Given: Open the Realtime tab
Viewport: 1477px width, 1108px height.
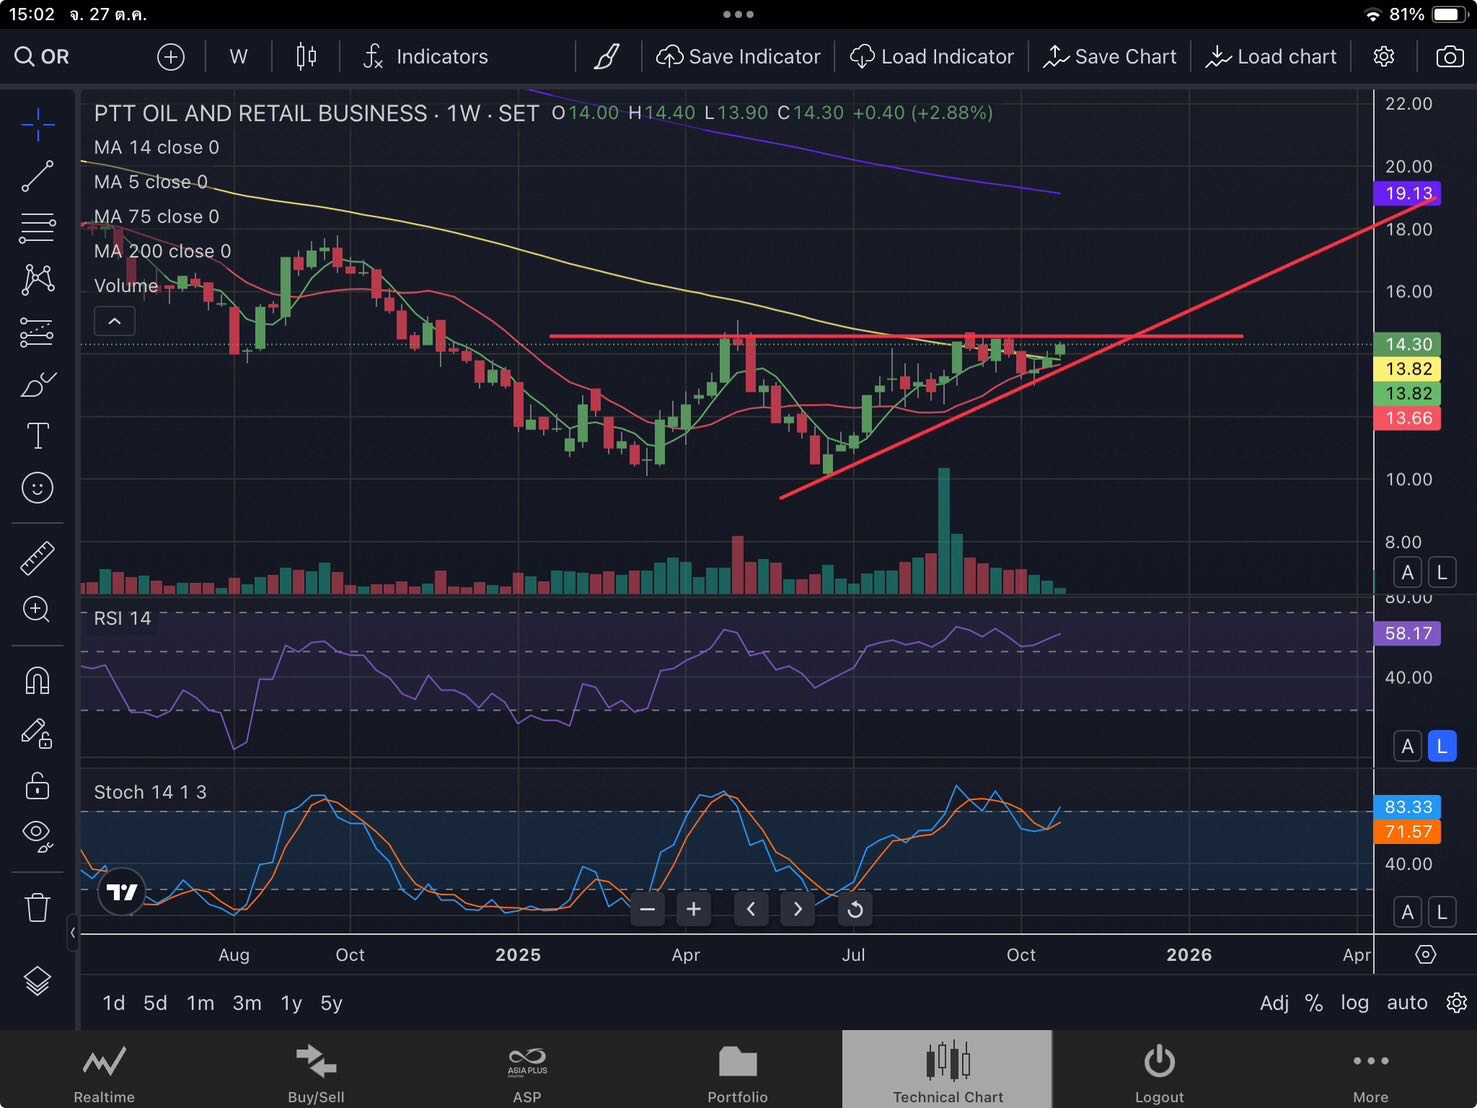Looking at the screenshot, I should tap(104, 1070).
